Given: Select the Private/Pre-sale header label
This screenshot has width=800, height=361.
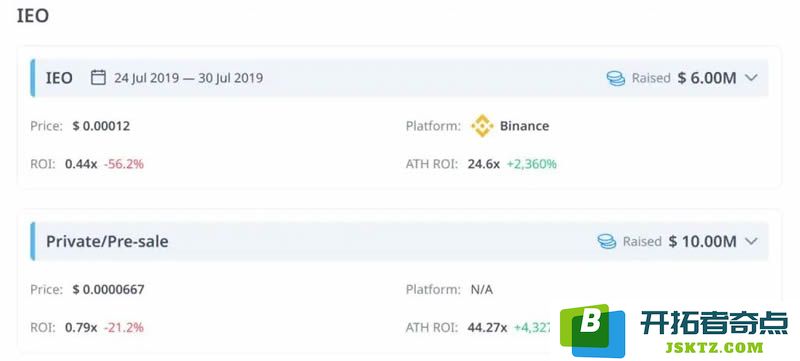Looking at the screenshot, I should point(107,241).
